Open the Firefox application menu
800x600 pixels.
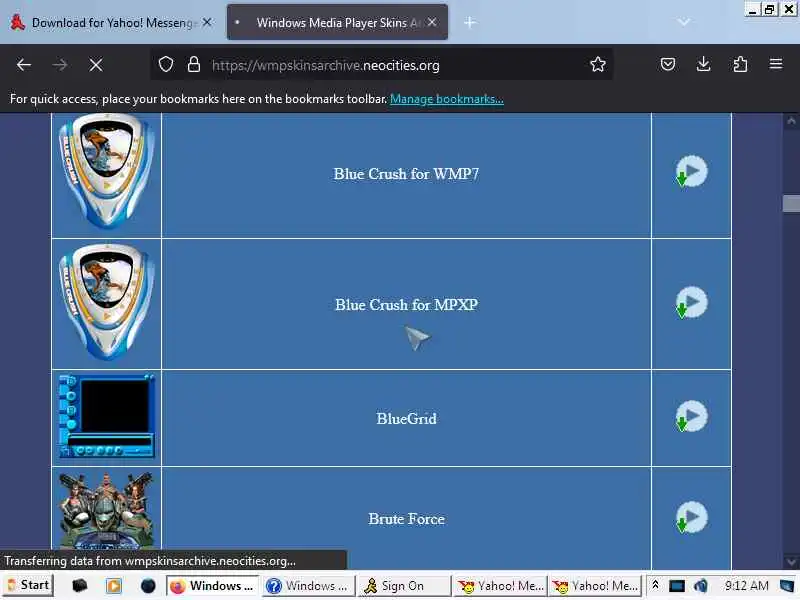point(776,64)
